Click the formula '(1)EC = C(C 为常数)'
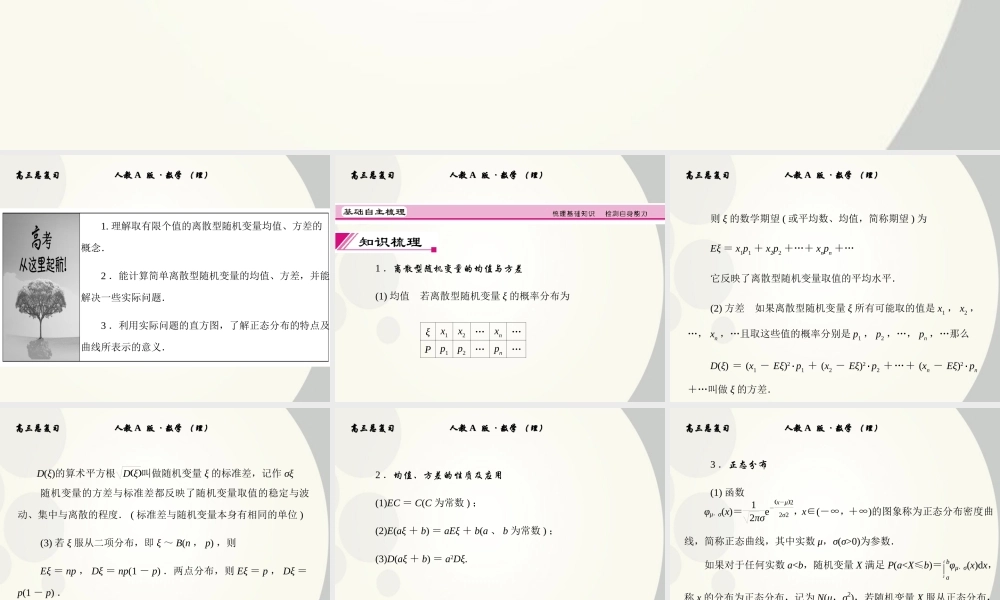This screenshot has height=600, width=1000. [426, 503]
